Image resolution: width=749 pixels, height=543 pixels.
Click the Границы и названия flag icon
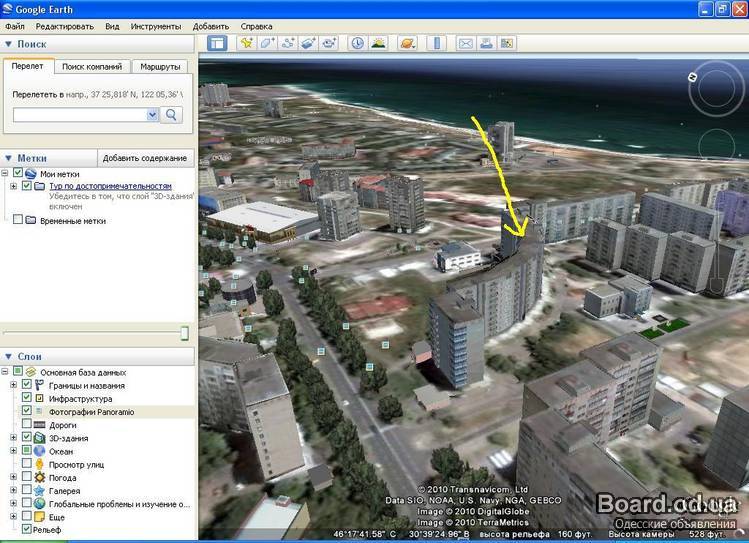(39, 385)
